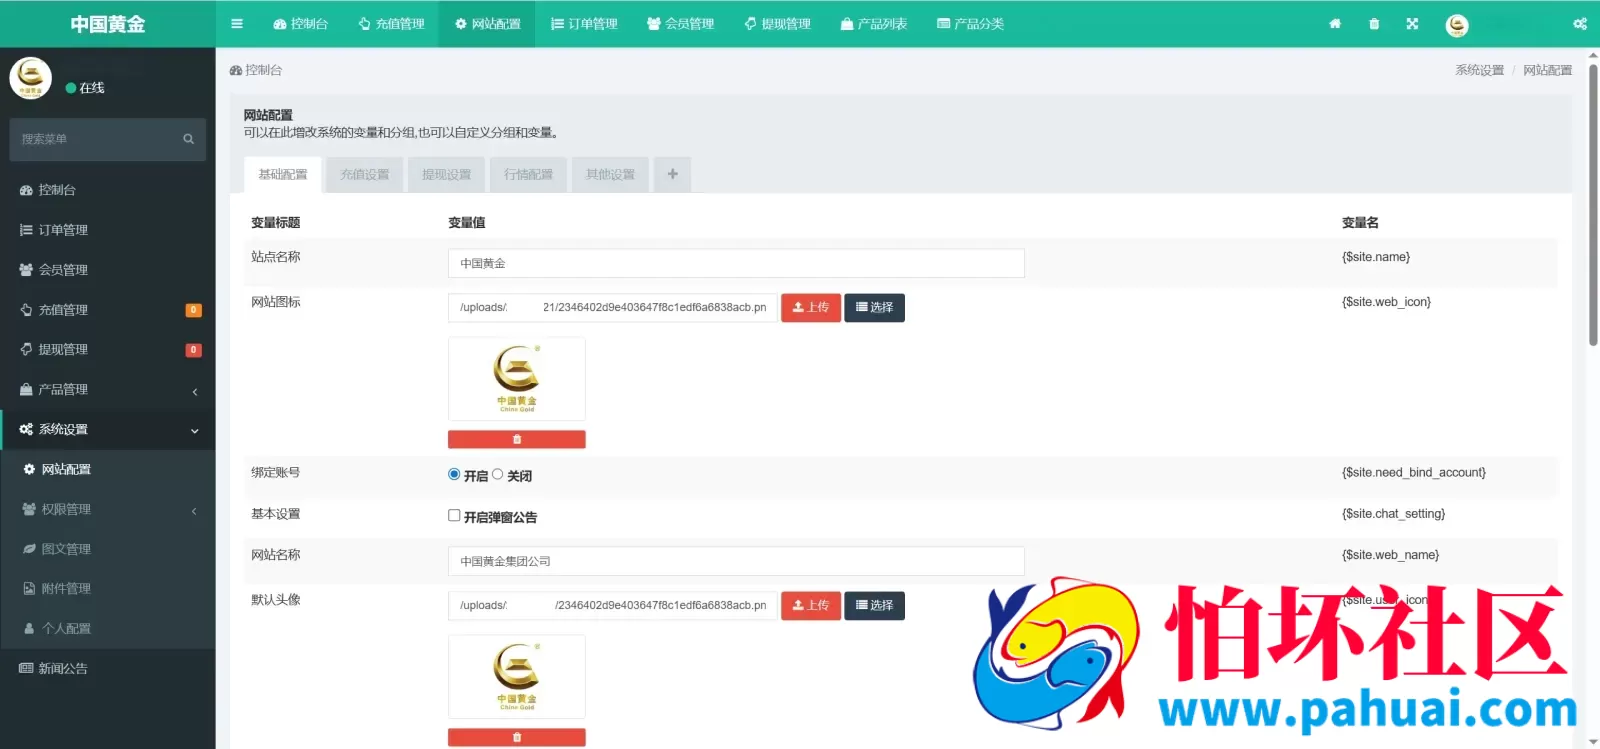Open 订单管理 in the sidebar
This screenshot has height=749, width=1600.
tap(108, 230)
